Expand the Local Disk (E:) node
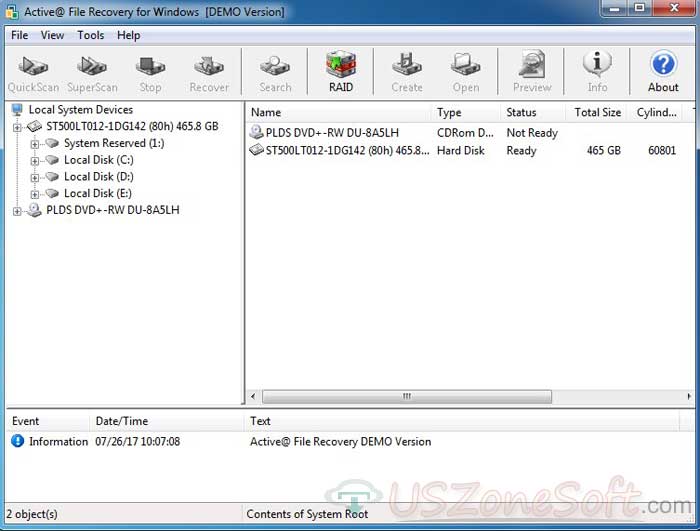 pos(34,194)
